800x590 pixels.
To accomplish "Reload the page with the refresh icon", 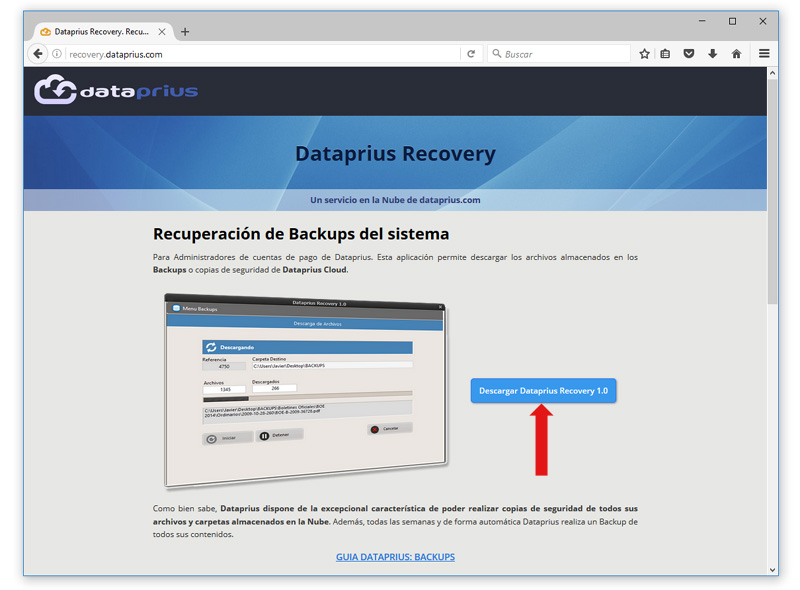I will tap(471, 54).
